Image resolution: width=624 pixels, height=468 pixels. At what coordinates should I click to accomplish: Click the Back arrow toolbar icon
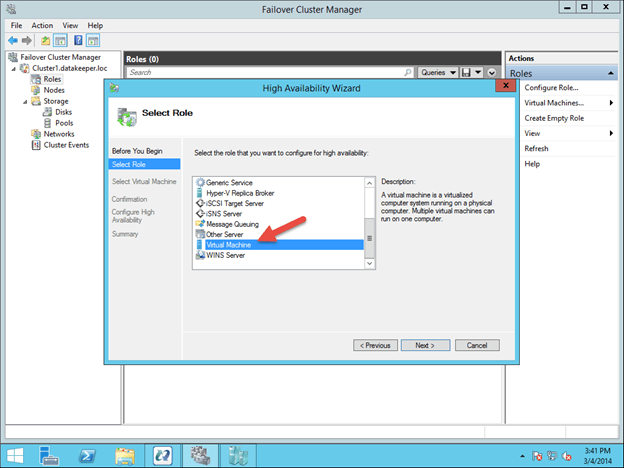pyautogui.click(x=11, y=40)
